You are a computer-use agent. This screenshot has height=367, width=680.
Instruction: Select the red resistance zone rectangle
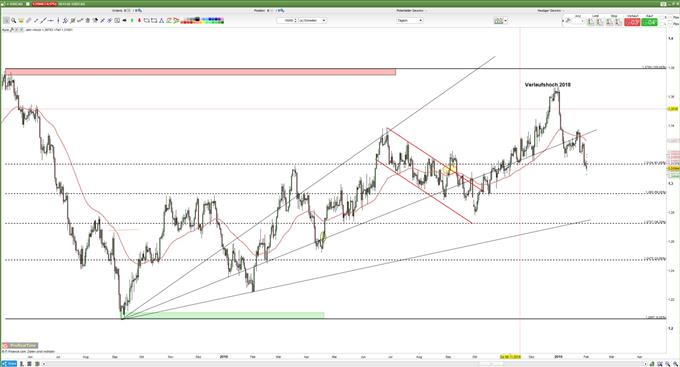coord(200,72)
